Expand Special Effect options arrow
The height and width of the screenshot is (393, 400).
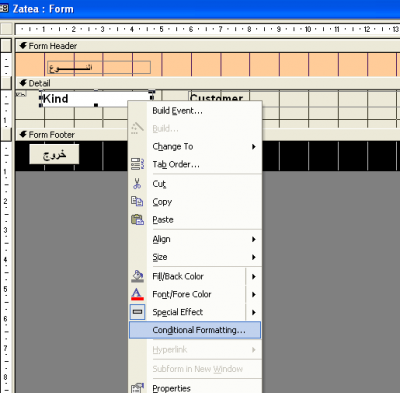point(254,312)
